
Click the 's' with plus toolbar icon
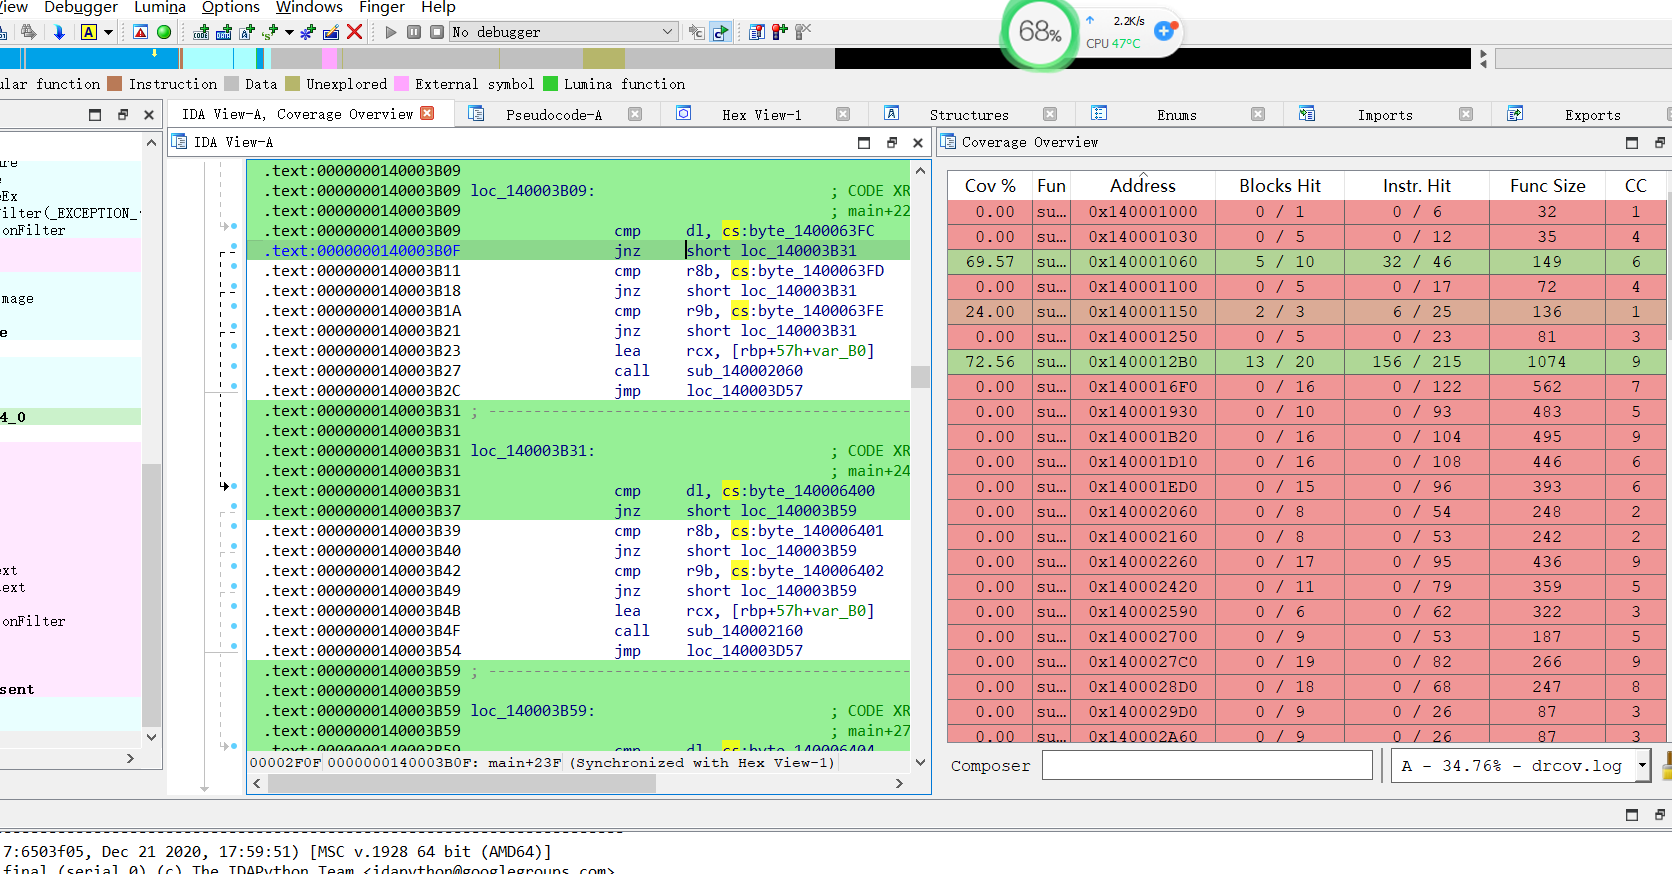(x=270, y=32)
